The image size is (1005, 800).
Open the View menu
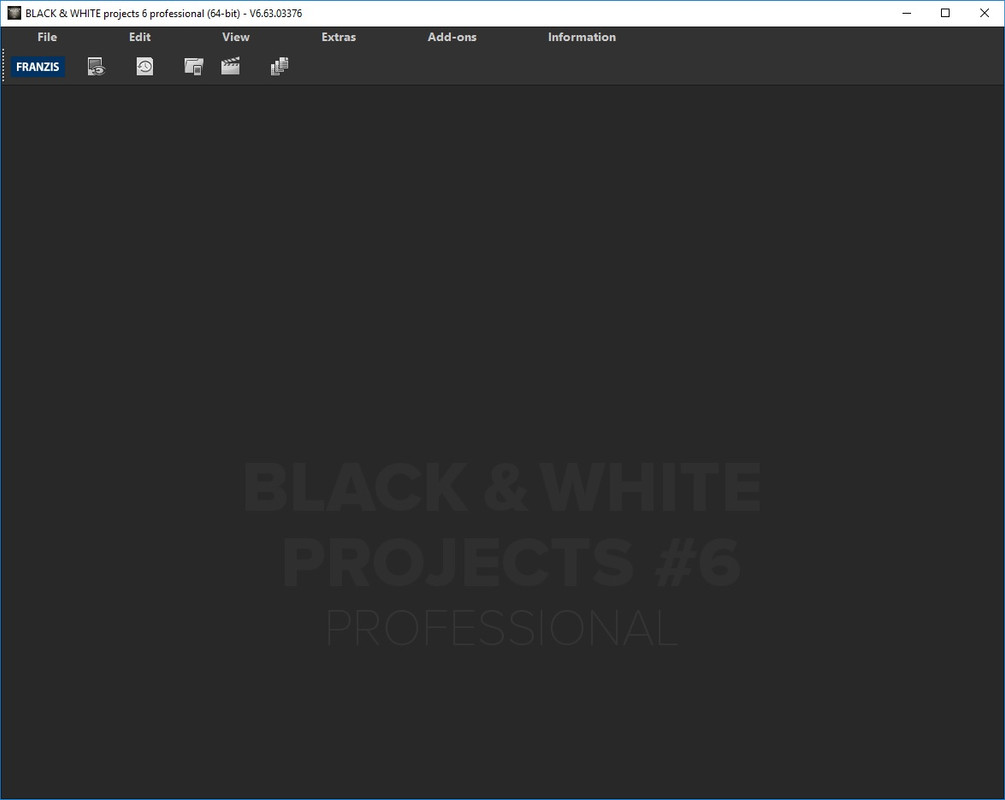tap(236, 37)
